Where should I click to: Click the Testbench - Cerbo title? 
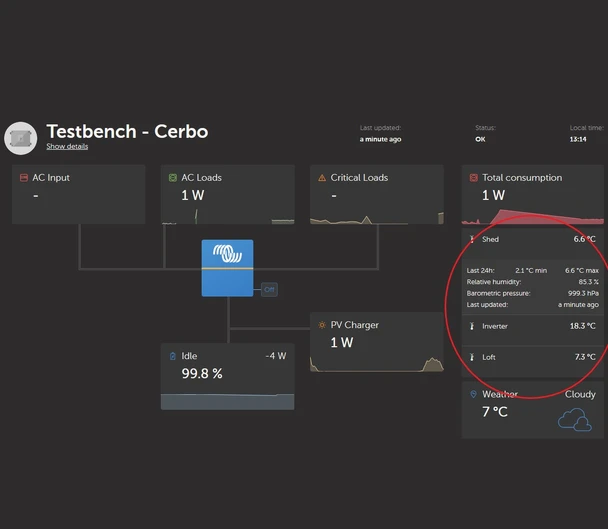click(x=127, y=131)
